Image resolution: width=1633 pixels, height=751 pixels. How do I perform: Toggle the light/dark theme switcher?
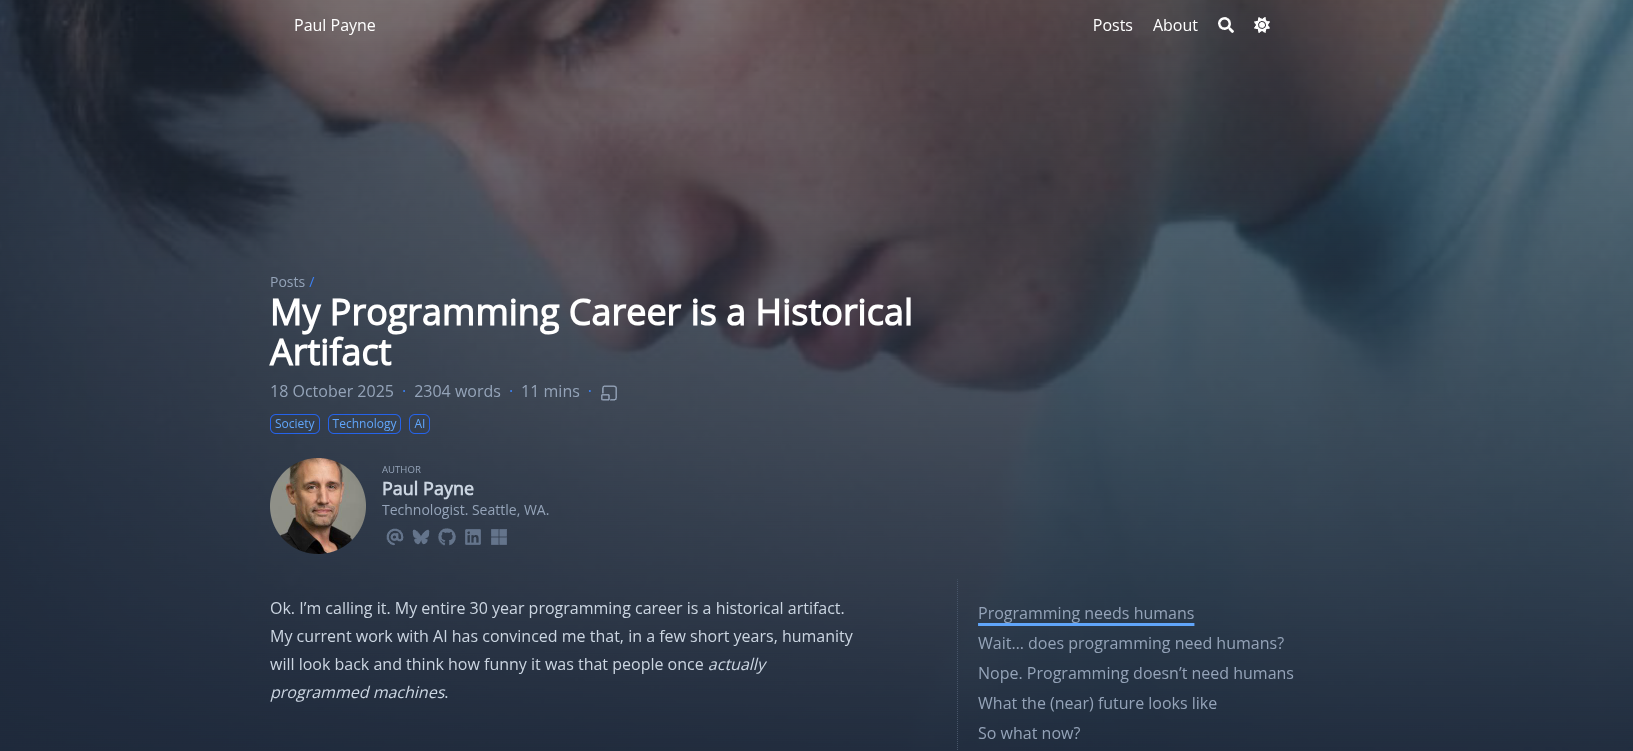coord(1262,25)
